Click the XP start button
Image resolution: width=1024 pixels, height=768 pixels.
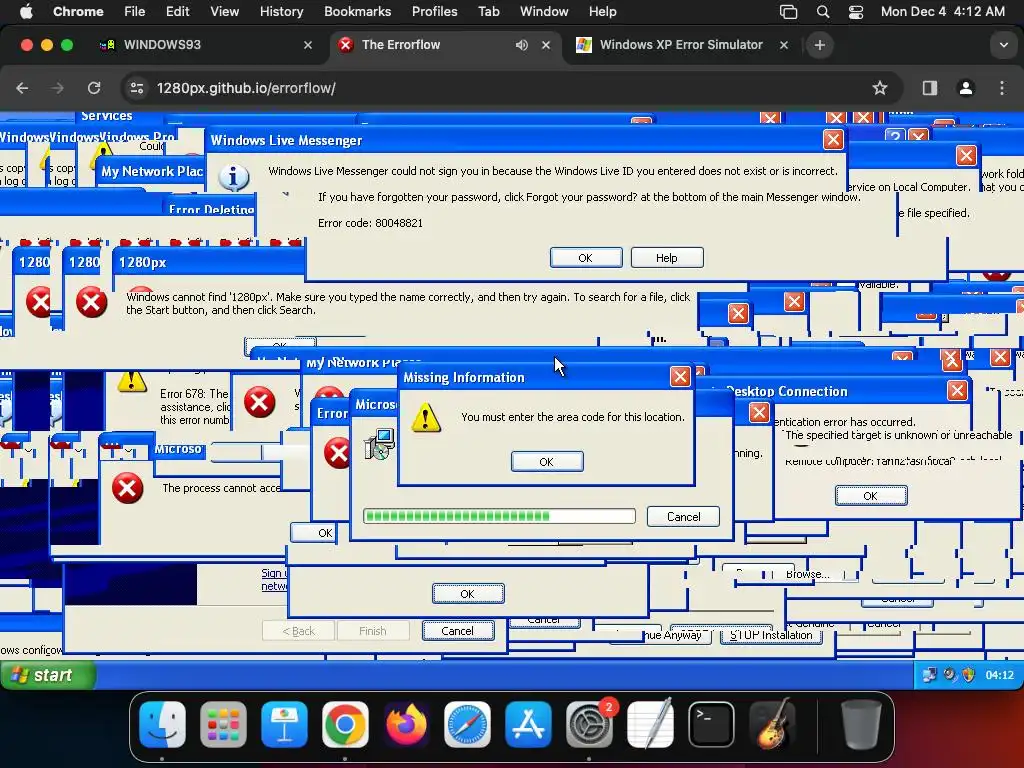click(x=48, y=675)
